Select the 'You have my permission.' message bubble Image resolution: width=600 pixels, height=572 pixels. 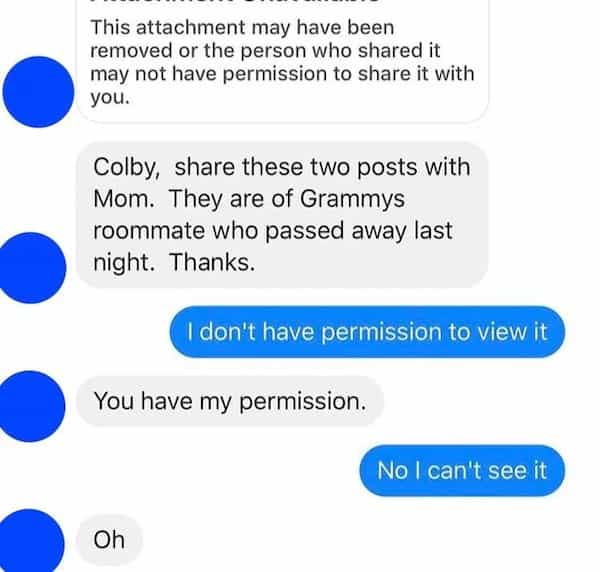pos(230,401)
